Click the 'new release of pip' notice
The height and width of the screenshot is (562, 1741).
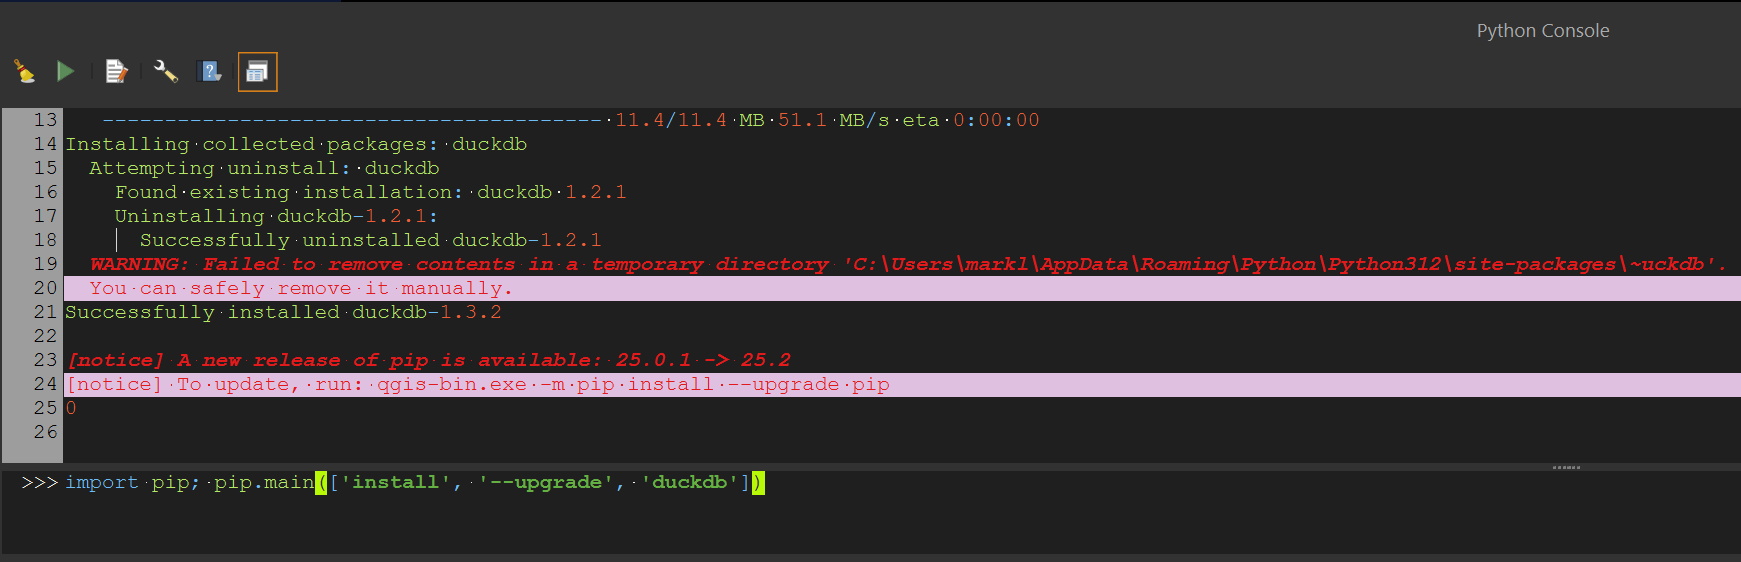pyautogui.click(x=428, y=361)
